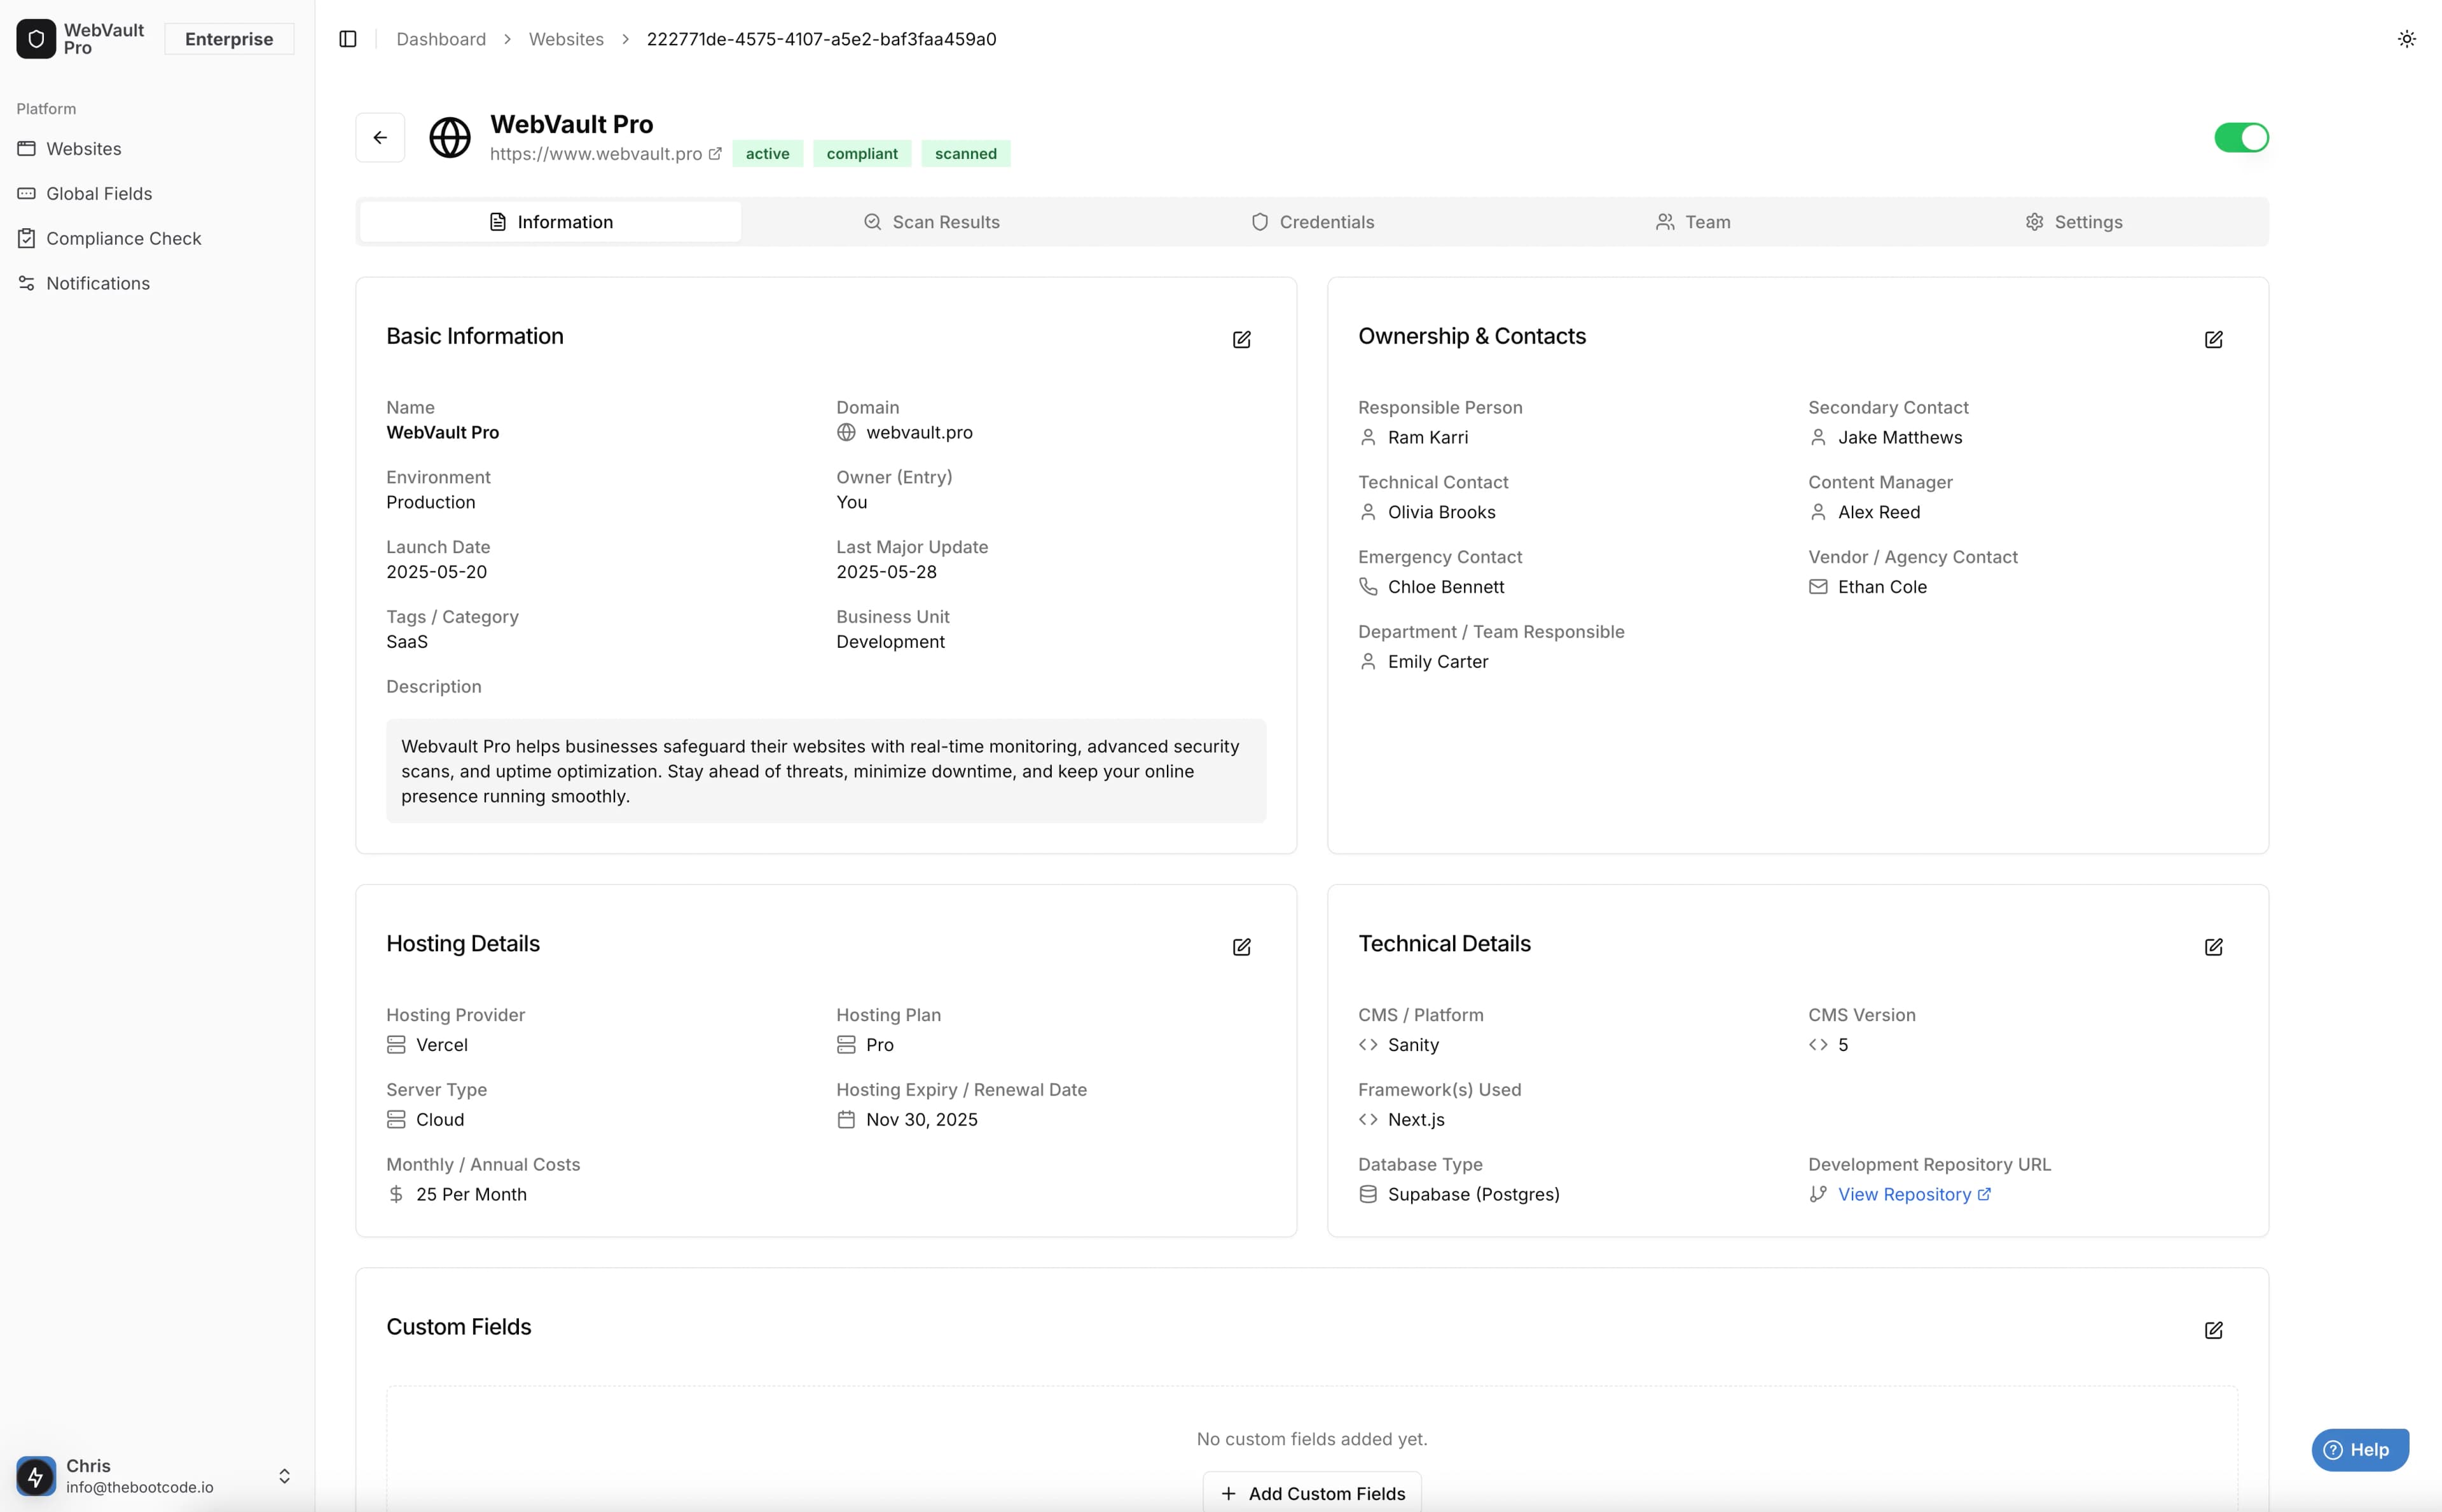Select the Alex Reed content manager
Screen dimensions: 2442x1512
pyautogui.click(x=1878, y=512)
